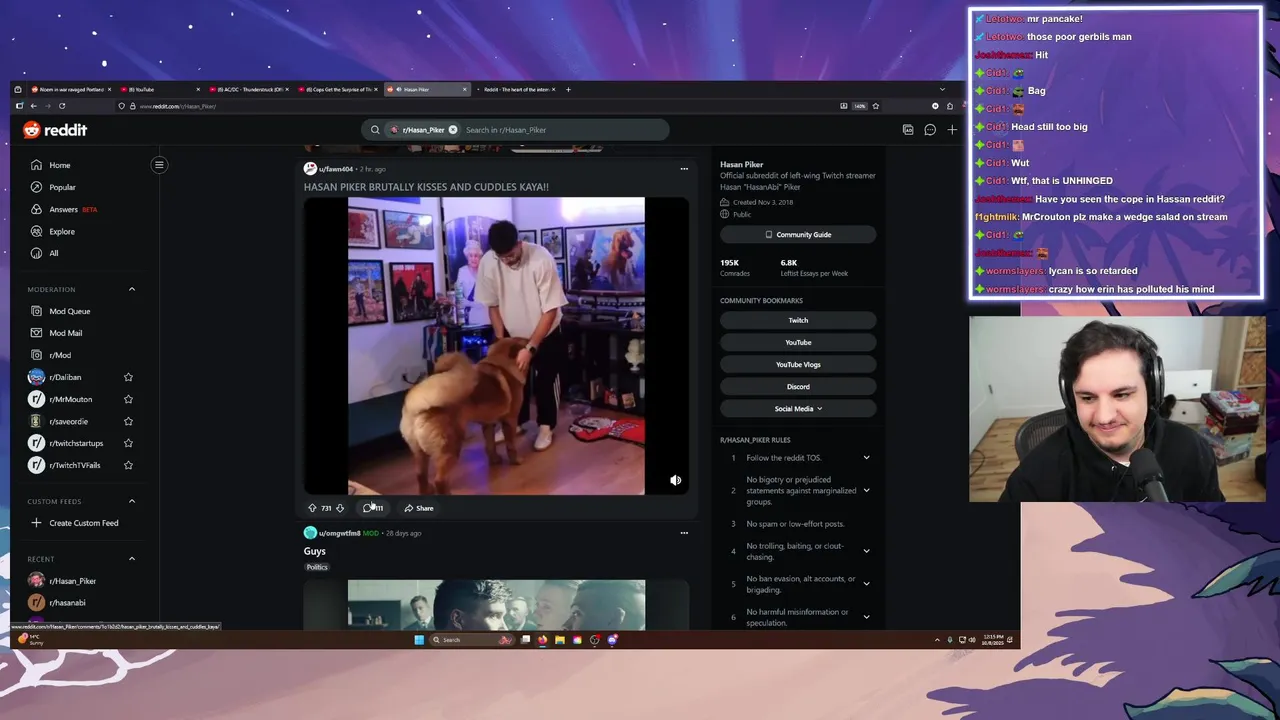
Task: Favorite r/Twitch1VFails with its star
Action: click(128, 465)
